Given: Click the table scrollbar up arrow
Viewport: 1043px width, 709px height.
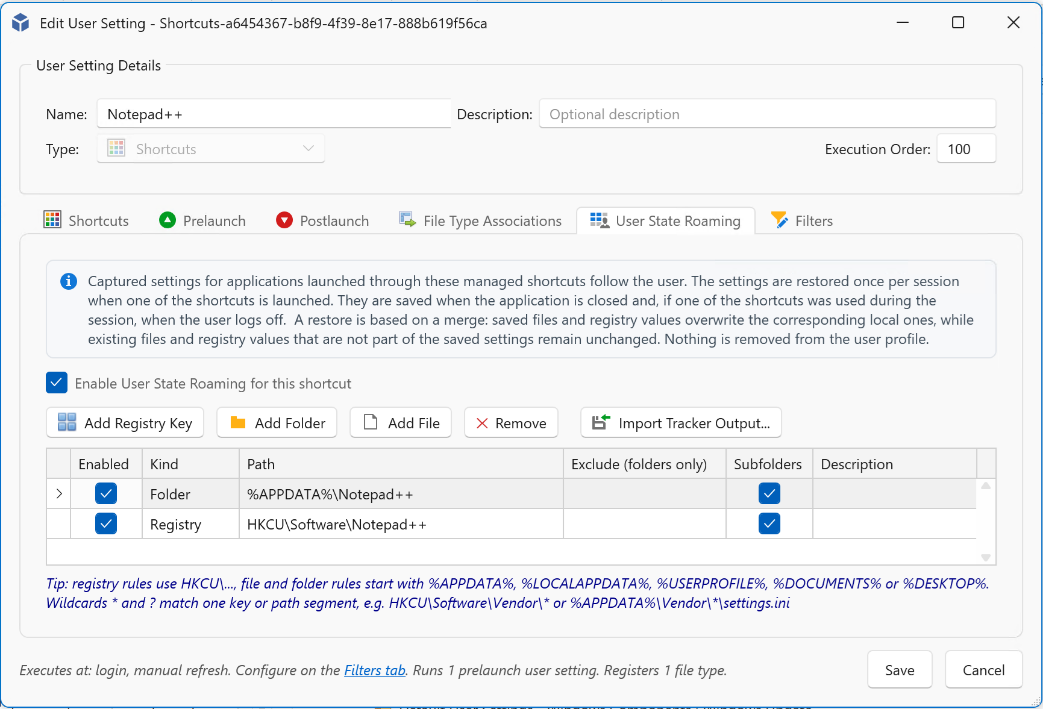Looking at the screenshot, I should [986, 486].
